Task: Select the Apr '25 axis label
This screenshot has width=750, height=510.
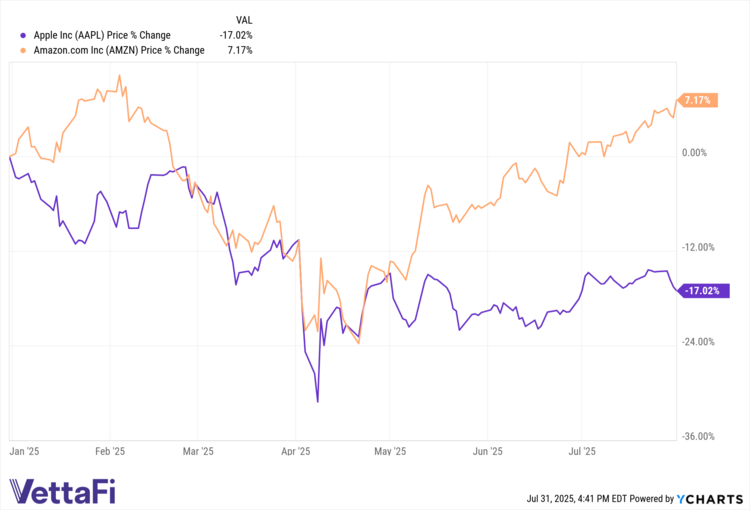Action: click(297, 451)
